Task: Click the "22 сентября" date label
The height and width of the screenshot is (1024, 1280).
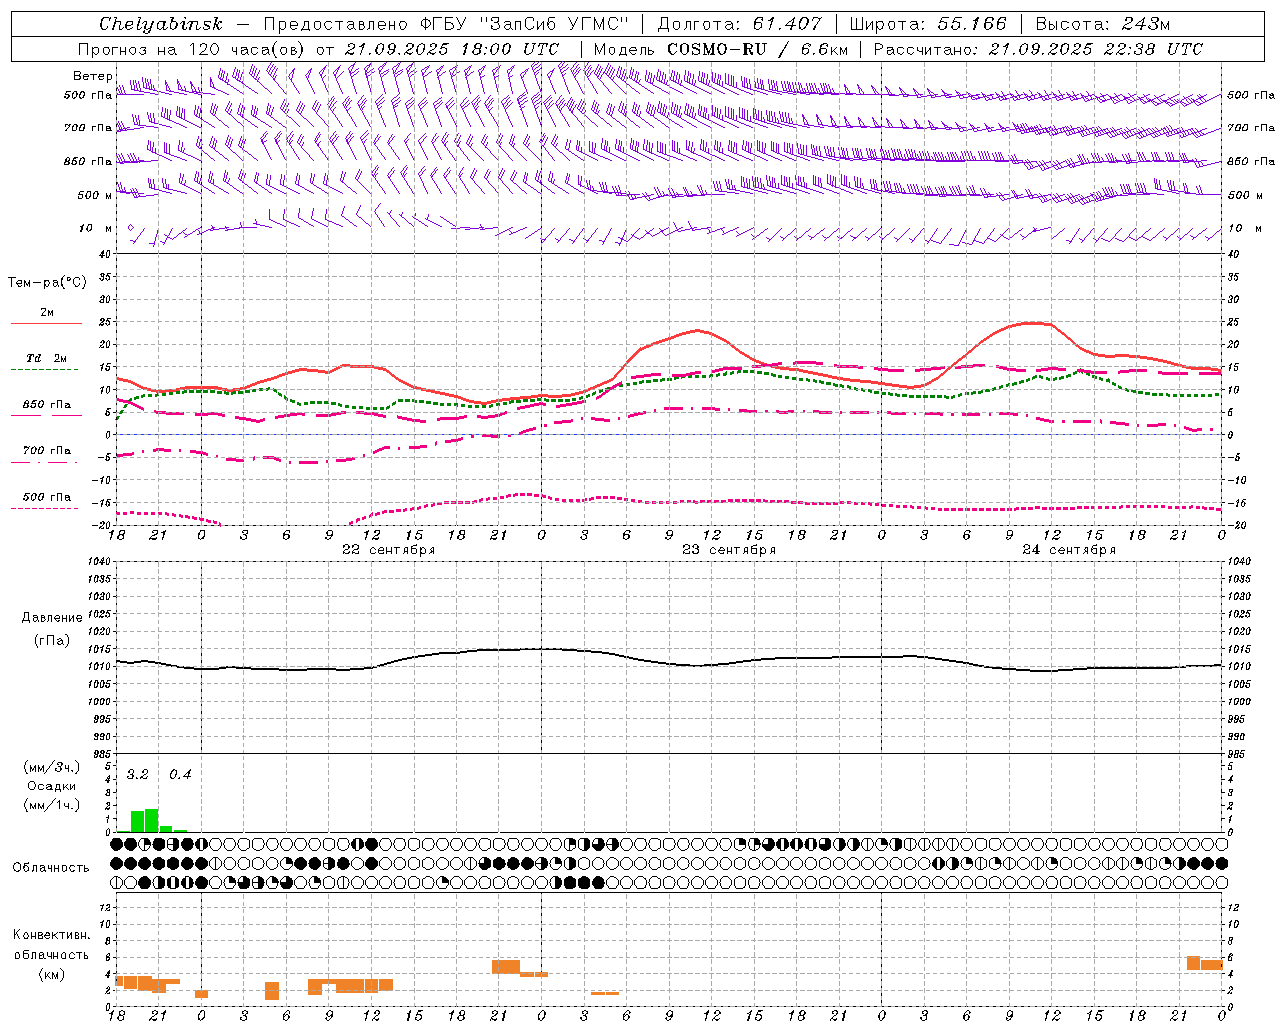Action: pyautogui.click(x=388, y=550)
